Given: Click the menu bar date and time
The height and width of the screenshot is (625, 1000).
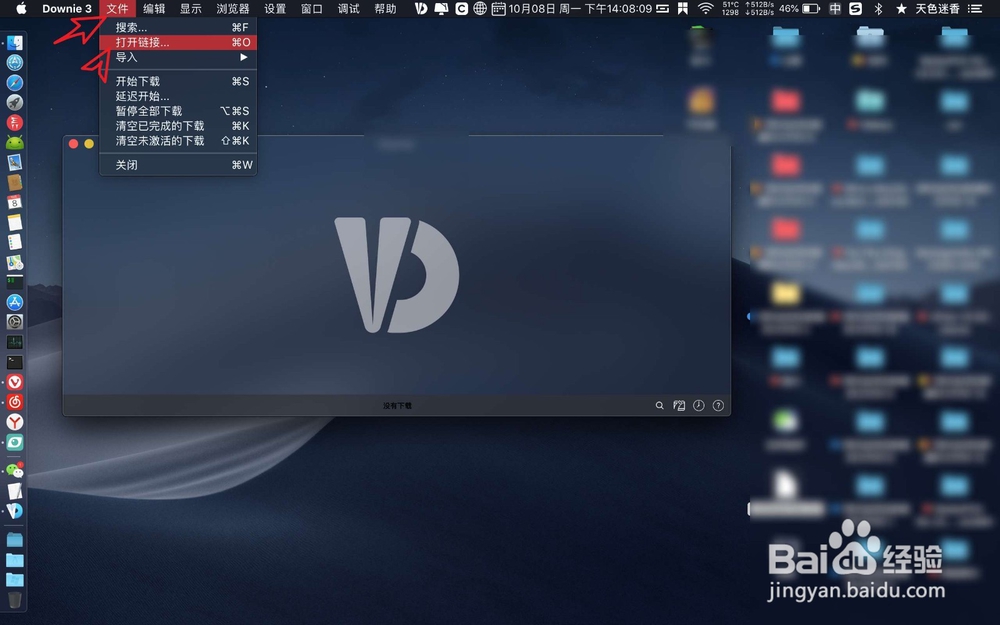Looking at the screenshot, I should 580,8.
